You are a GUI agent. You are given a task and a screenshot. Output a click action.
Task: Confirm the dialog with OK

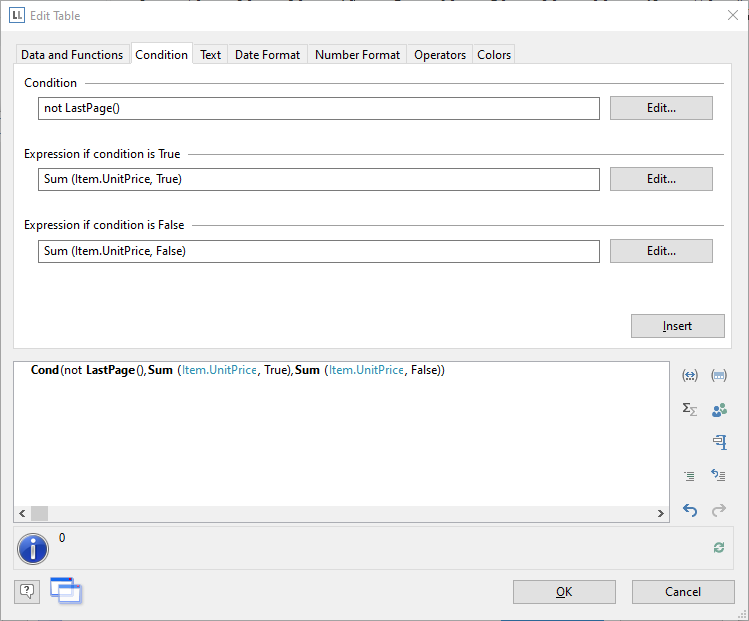click(564, 592)
